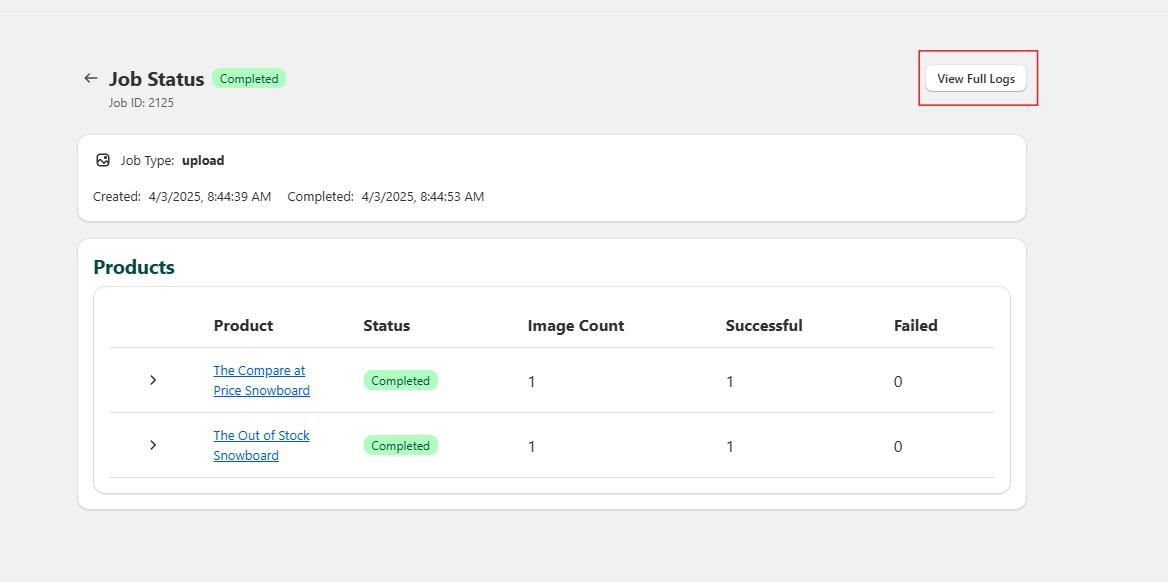This screenshot has width=1168, height=582.
Task: Click the Failed count for Out of Stock Snowboard
Action: tap(898, 446)
